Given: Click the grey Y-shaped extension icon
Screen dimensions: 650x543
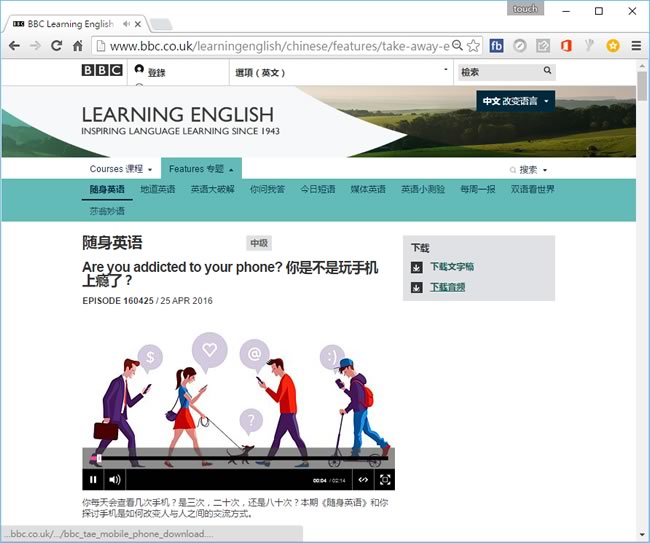Looking at the screenshot, I should pyautogui.click(x=589, y=45).
